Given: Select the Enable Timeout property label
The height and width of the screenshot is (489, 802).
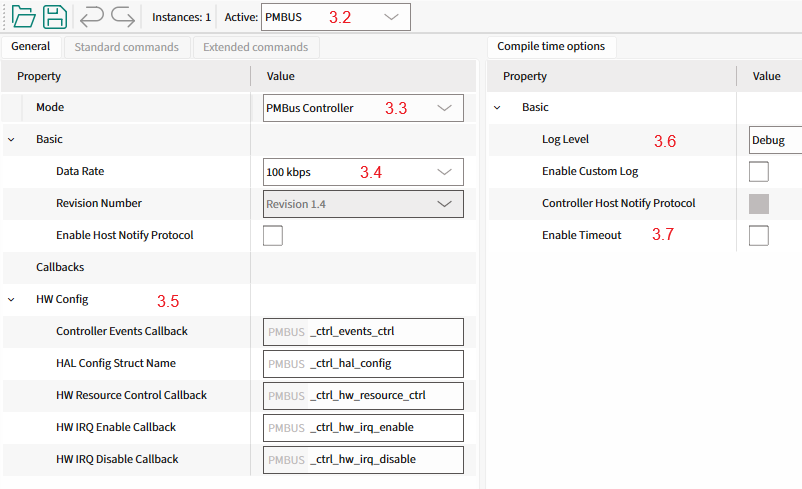Looking at the screenshot, I should tap(582, 235).
